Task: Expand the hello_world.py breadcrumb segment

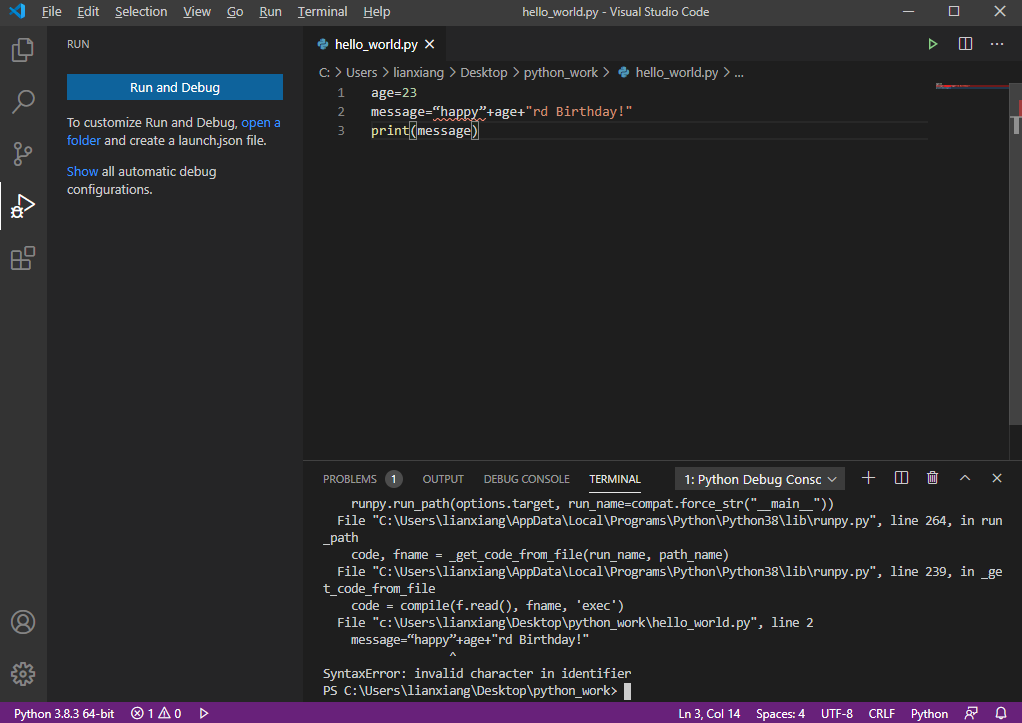Action: pos(677,72)
